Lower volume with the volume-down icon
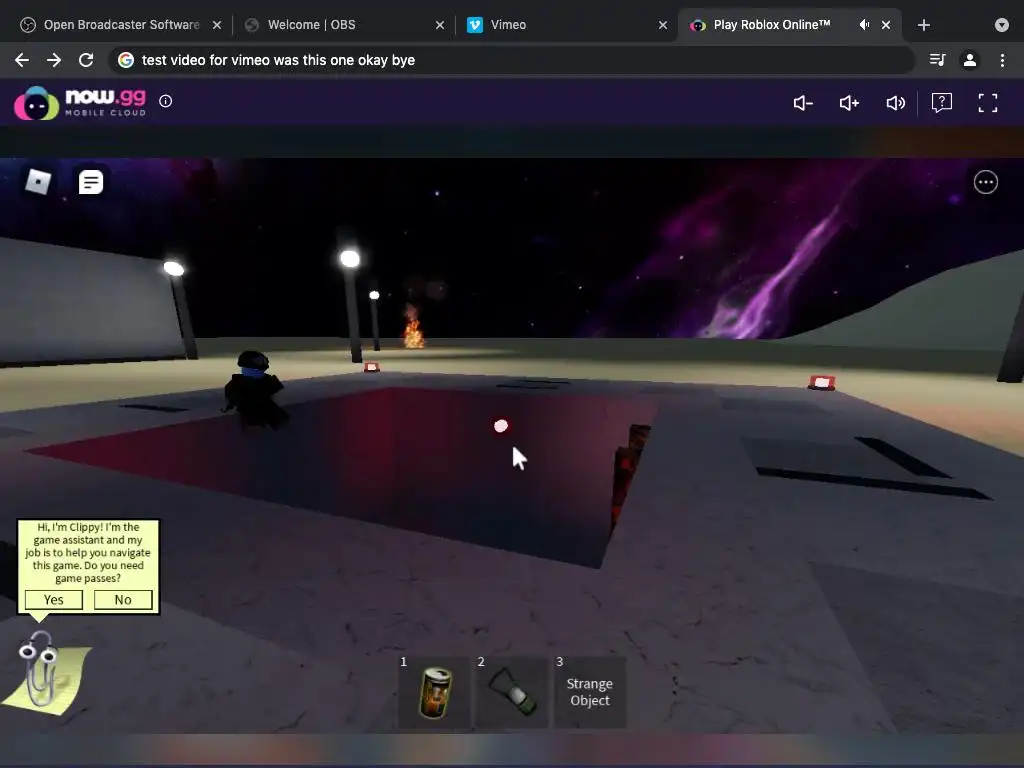 (x=803, y=103)
